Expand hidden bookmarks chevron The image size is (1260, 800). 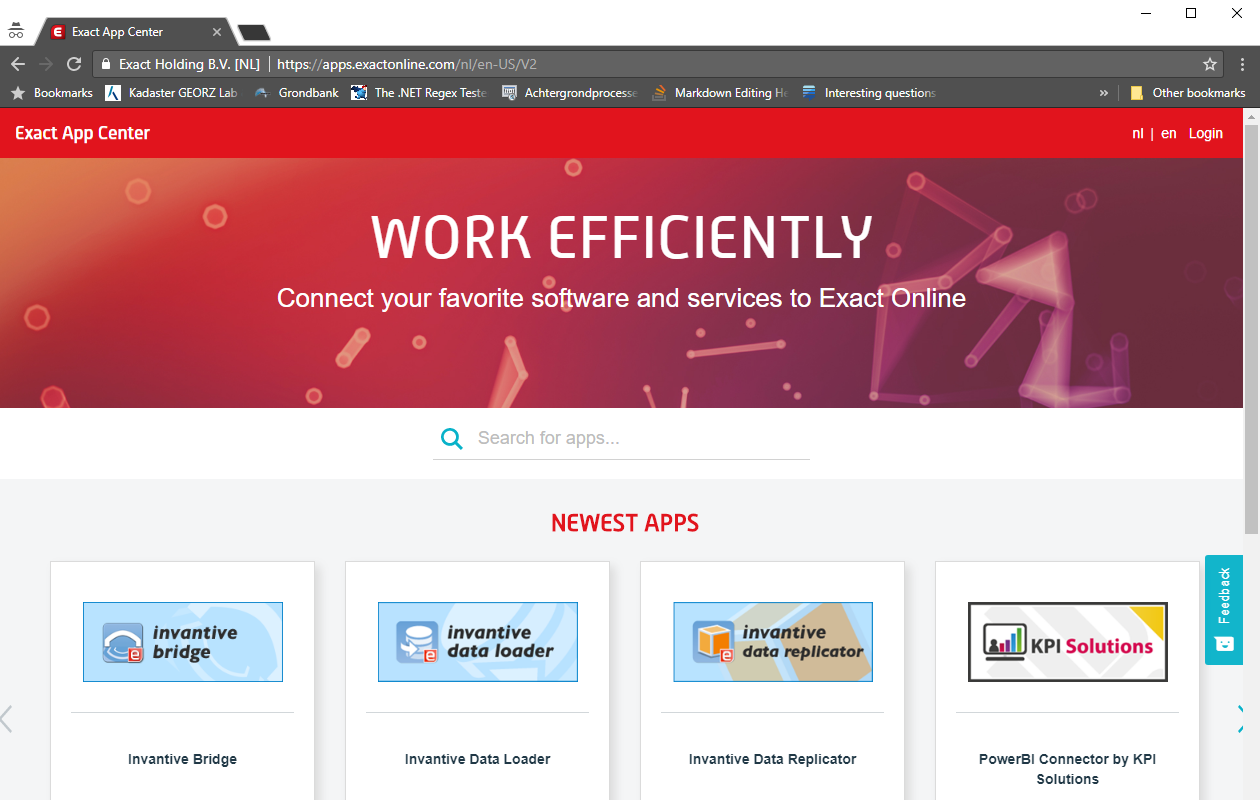[1104, 93]
